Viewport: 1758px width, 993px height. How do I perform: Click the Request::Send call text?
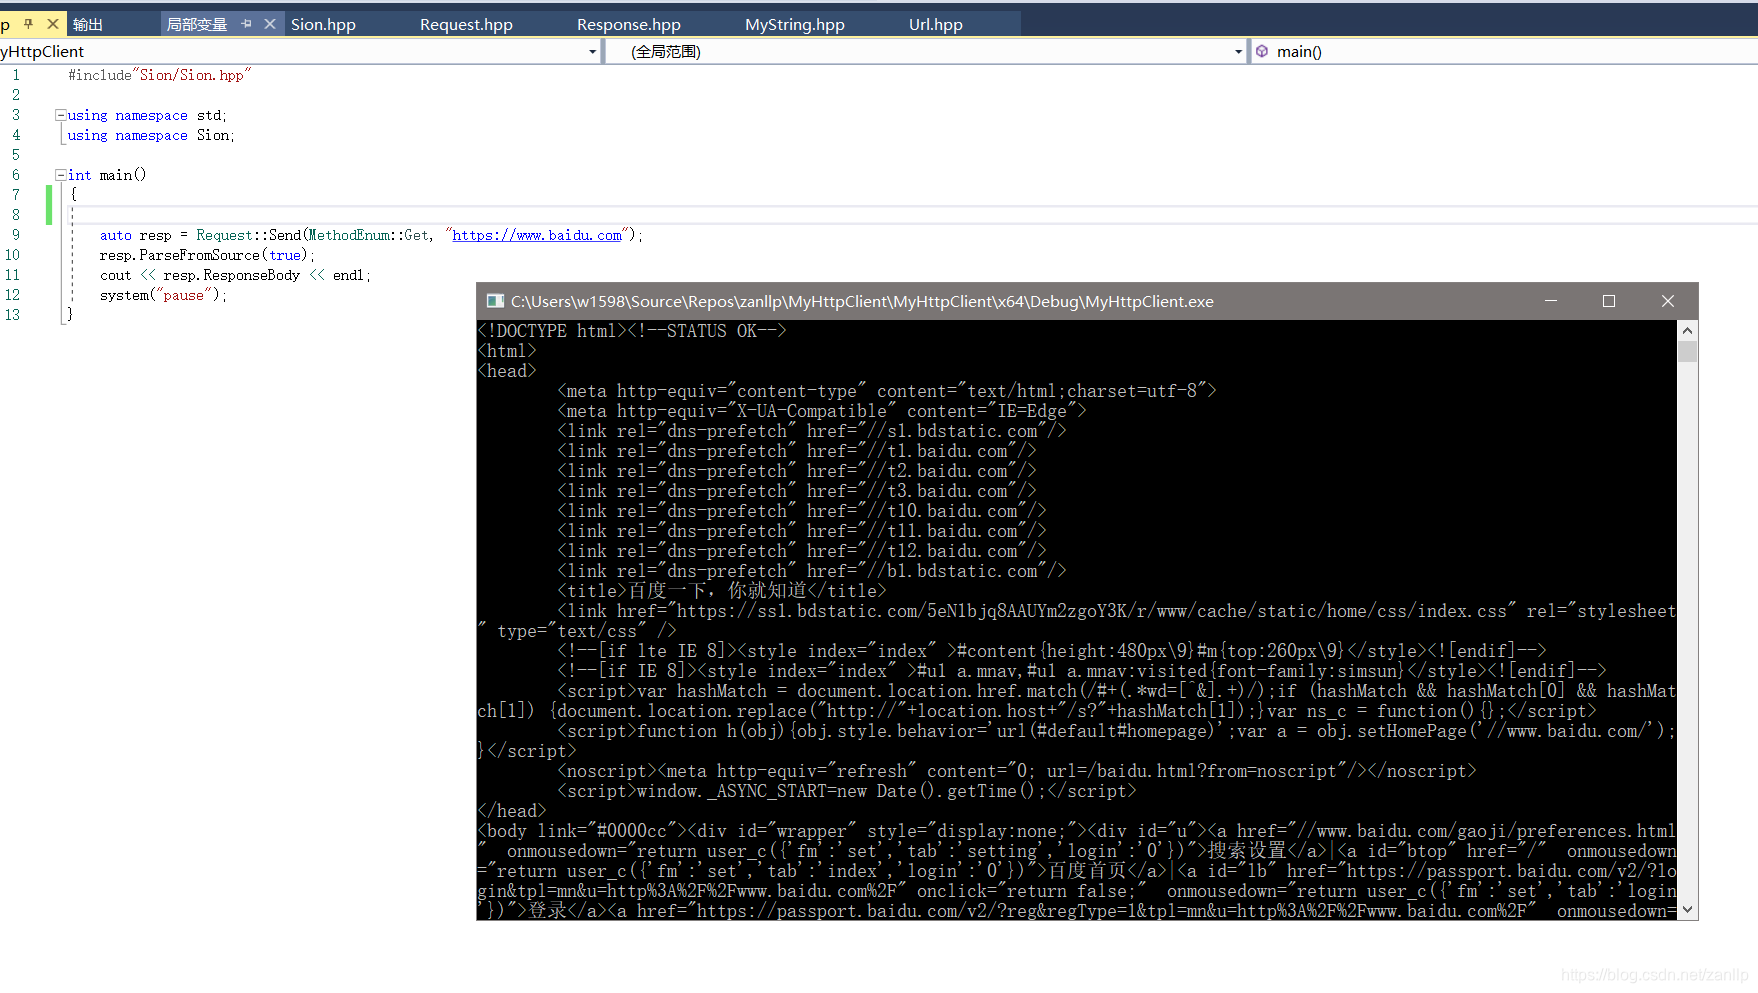(x=248, y=235)
